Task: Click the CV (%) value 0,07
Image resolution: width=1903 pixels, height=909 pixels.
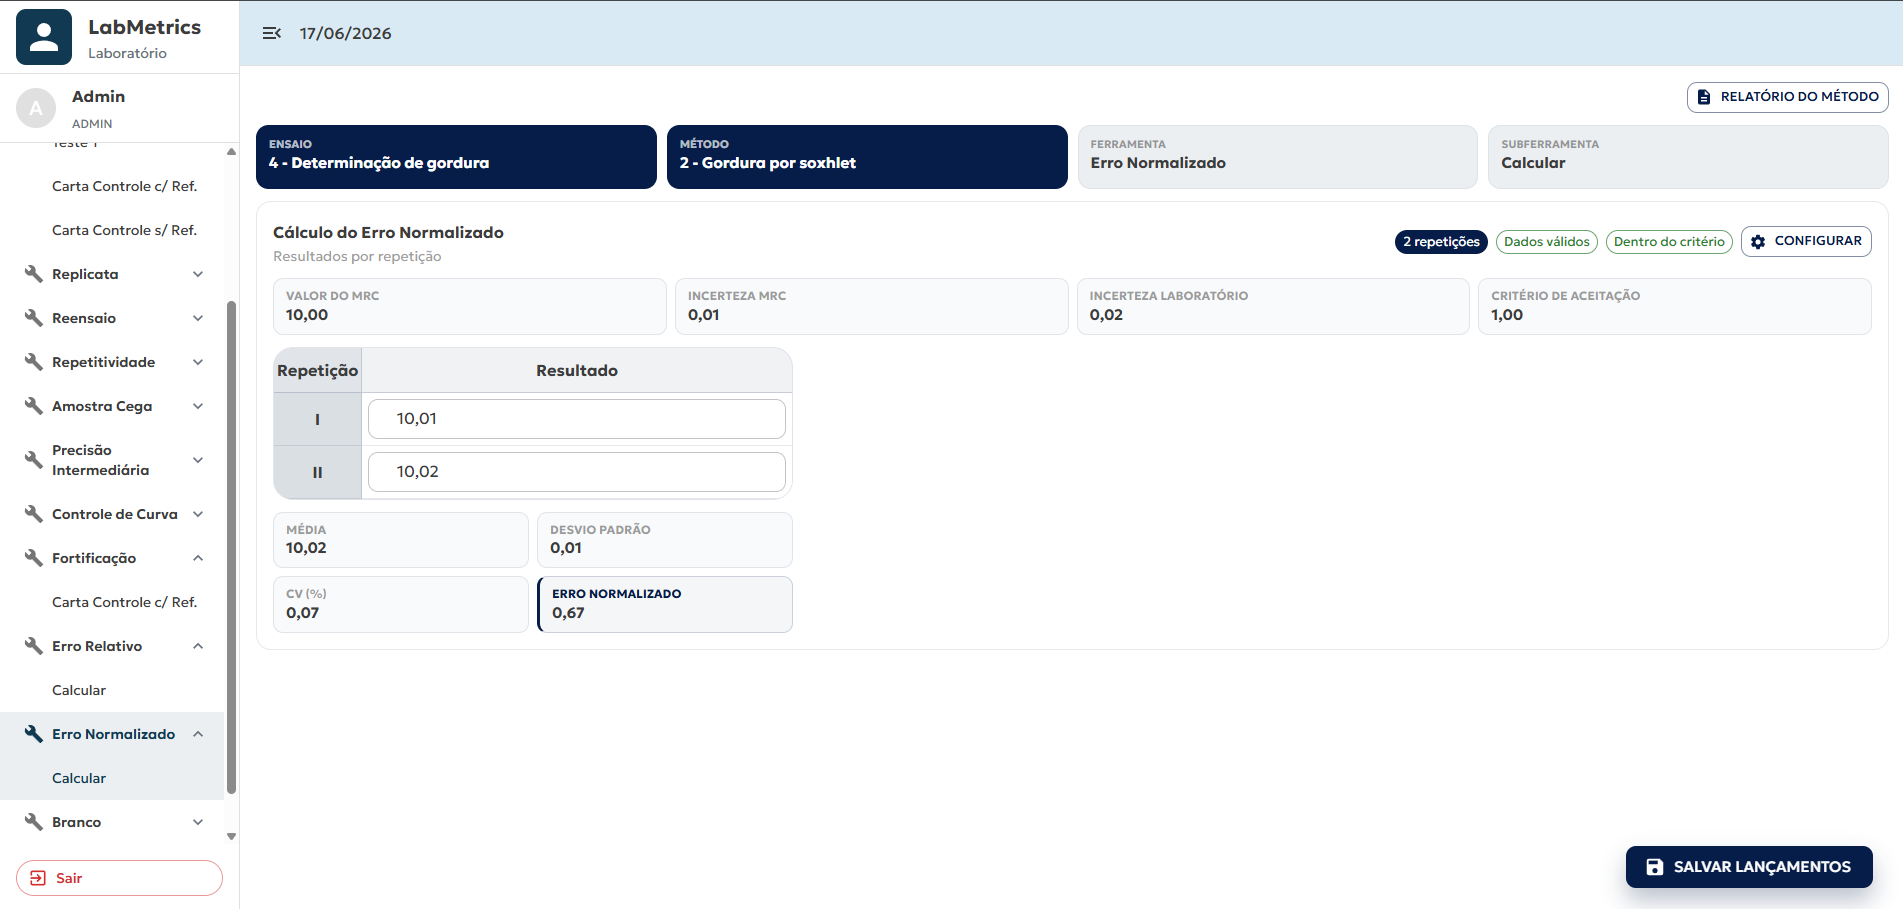Action: (302, 613)
